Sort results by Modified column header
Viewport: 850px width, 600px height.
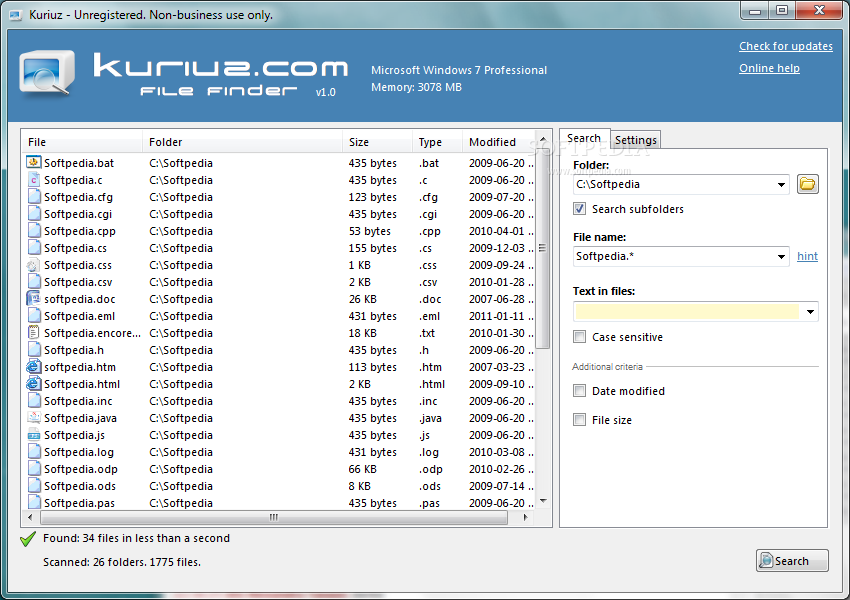[499, 142]
